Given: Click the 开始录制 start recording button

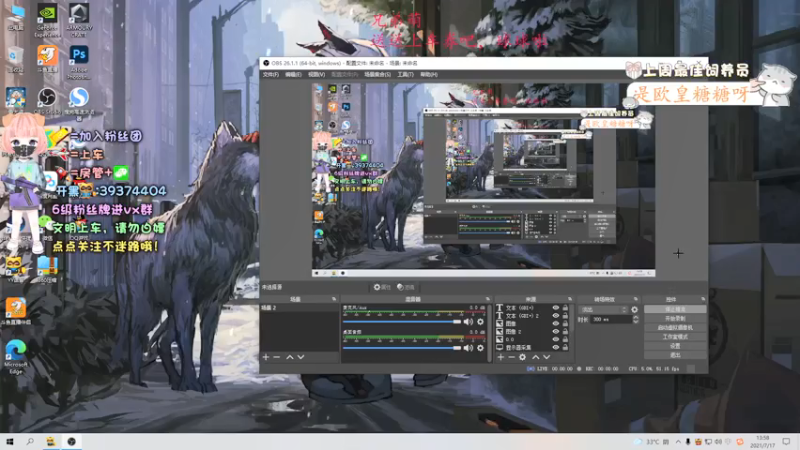Looking at the screenshot, I should click(675, 318).
